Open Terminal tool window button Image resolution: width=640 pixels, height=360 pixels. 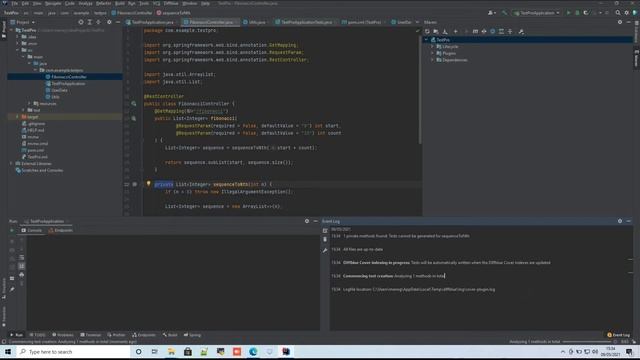pyautogui.click(x=91, y=335)
